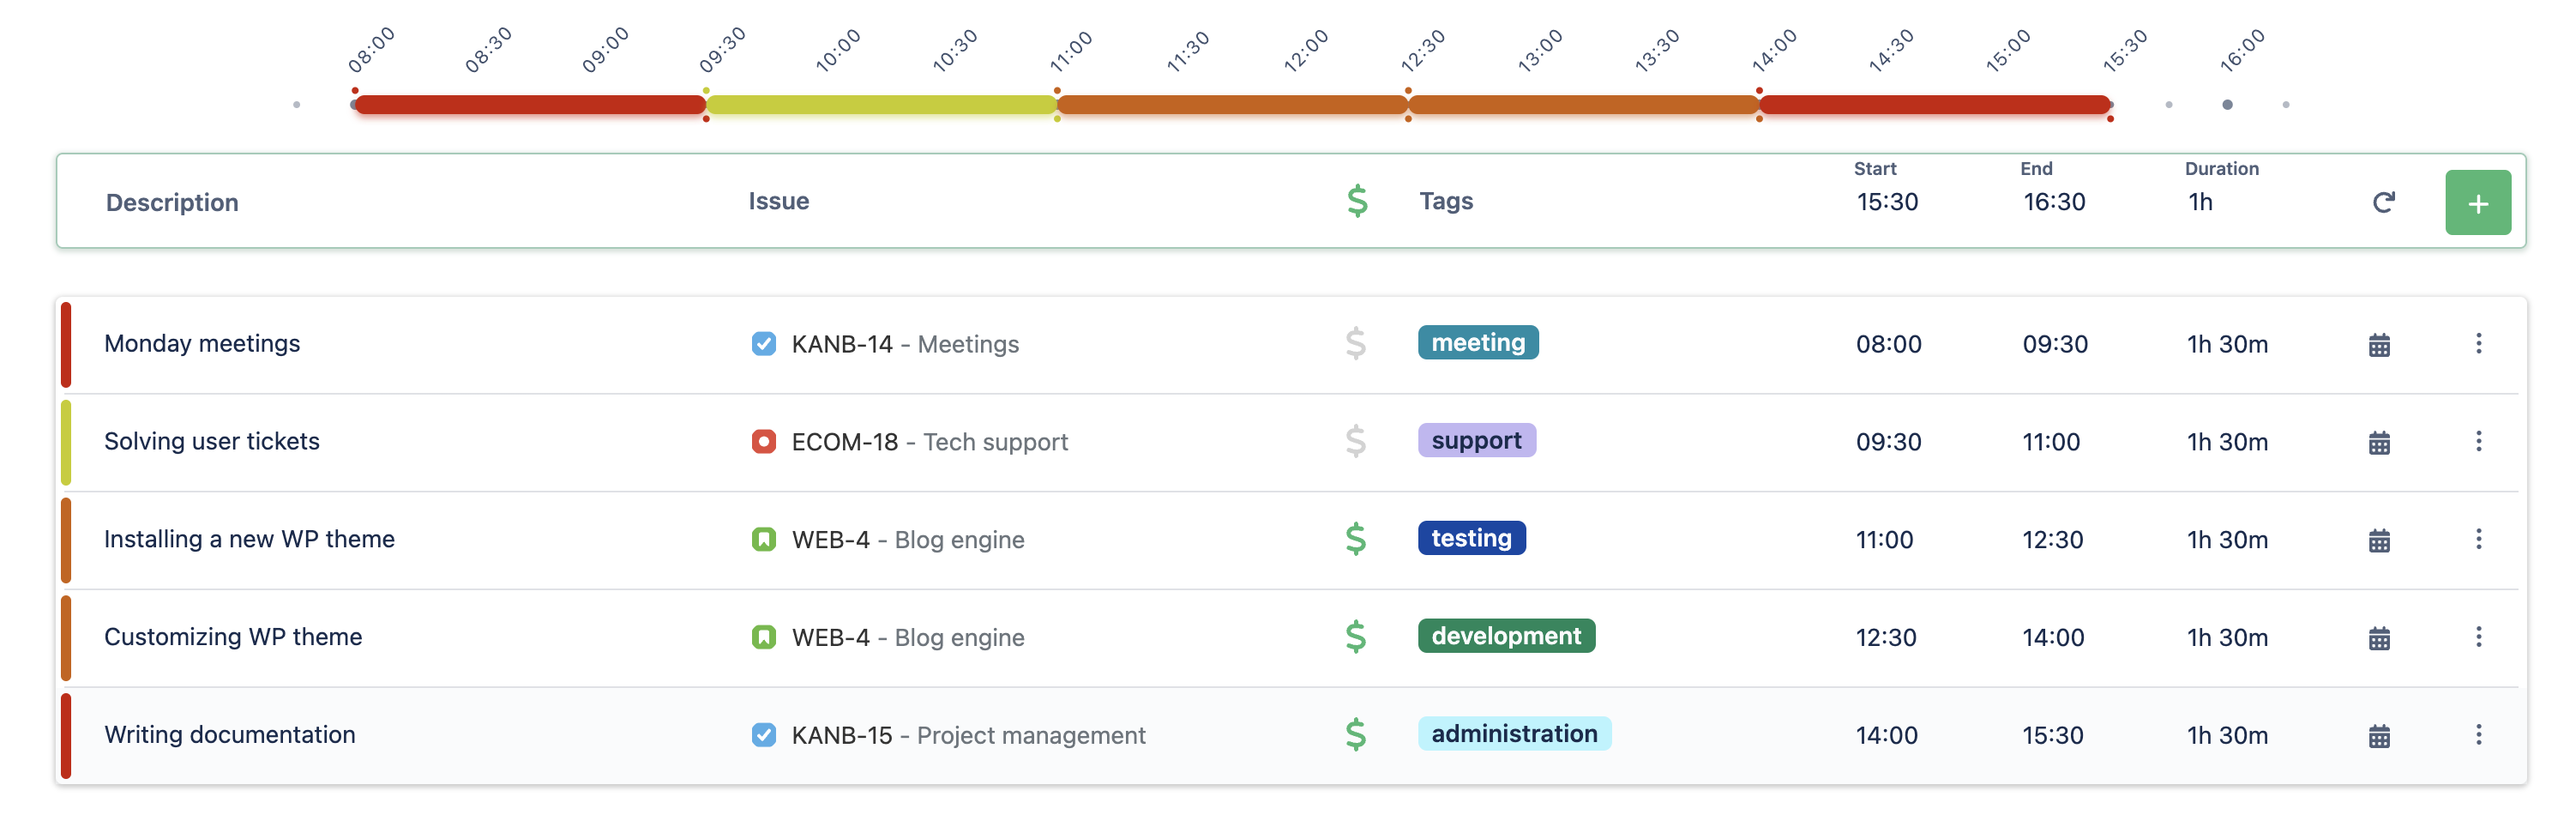The width and height of the screenshot is (2576, 827).
Task: Click the green plus add entry button
Action: pos(2477,203)
